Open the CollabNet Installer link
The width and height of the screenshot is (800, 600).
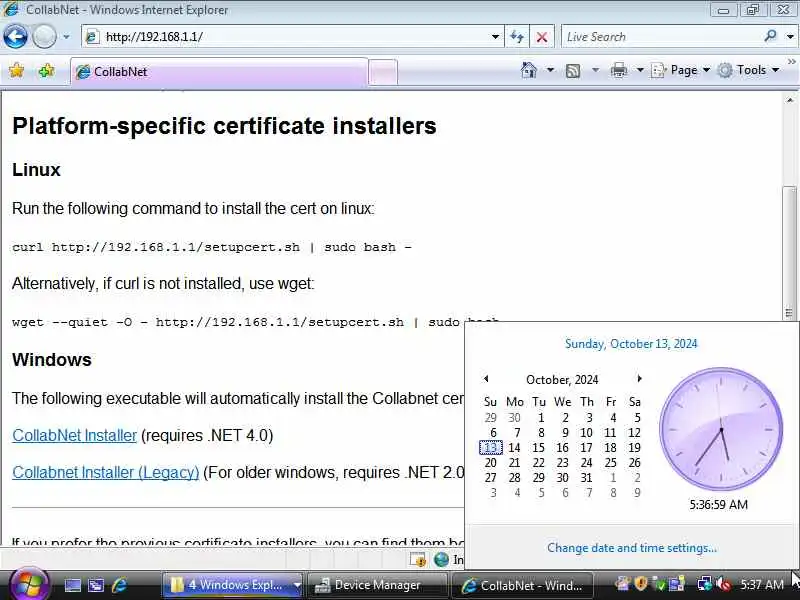(x=74, y=435)
